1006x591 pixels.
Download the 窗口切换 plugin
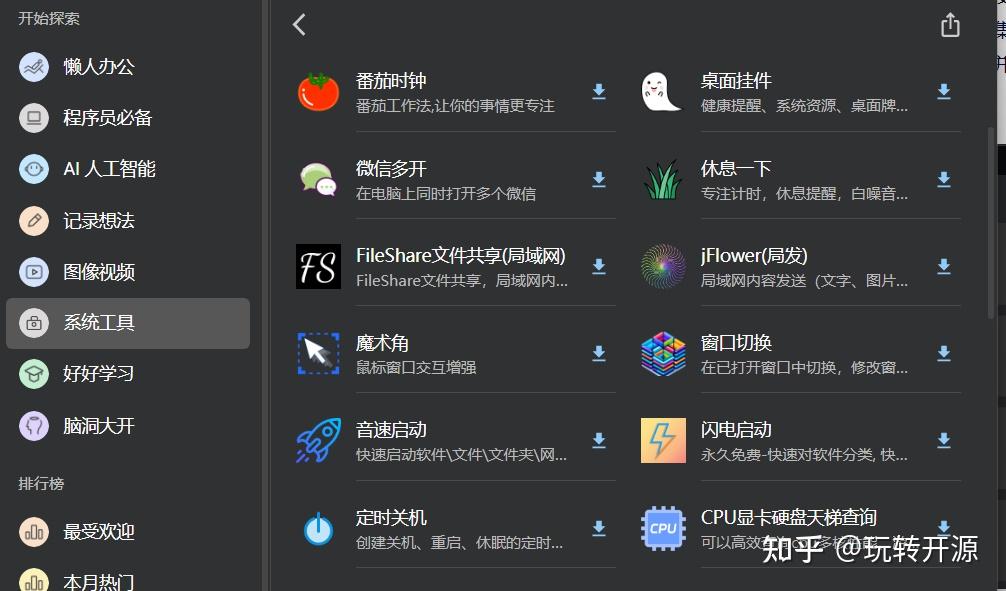[x=943, y=353]
